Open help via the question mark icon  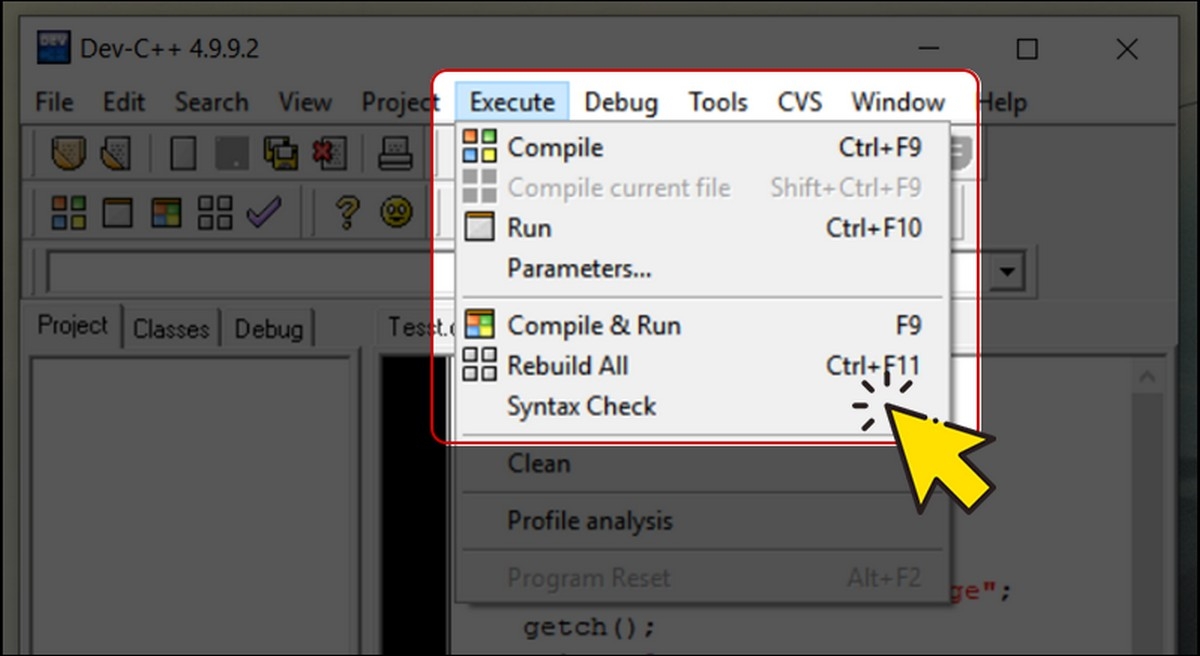click(347, 212)
